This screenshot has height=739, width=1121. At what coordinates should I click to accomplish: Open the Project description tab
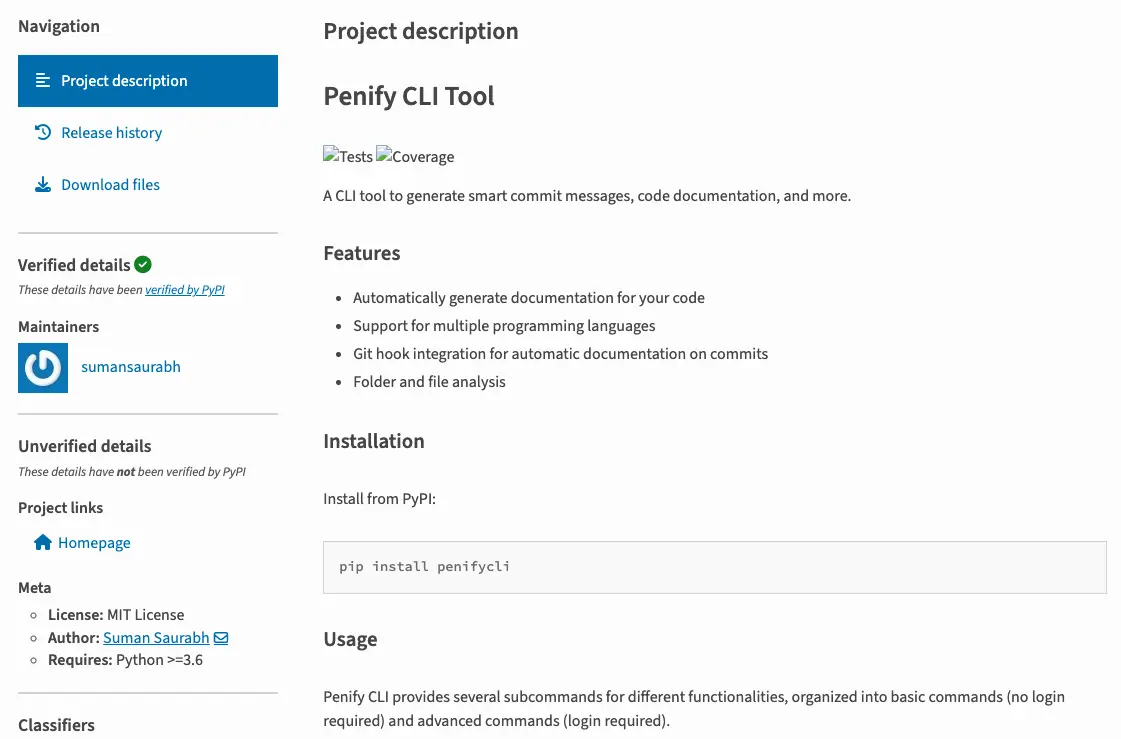pyautogui.click(x=148, y=81)
